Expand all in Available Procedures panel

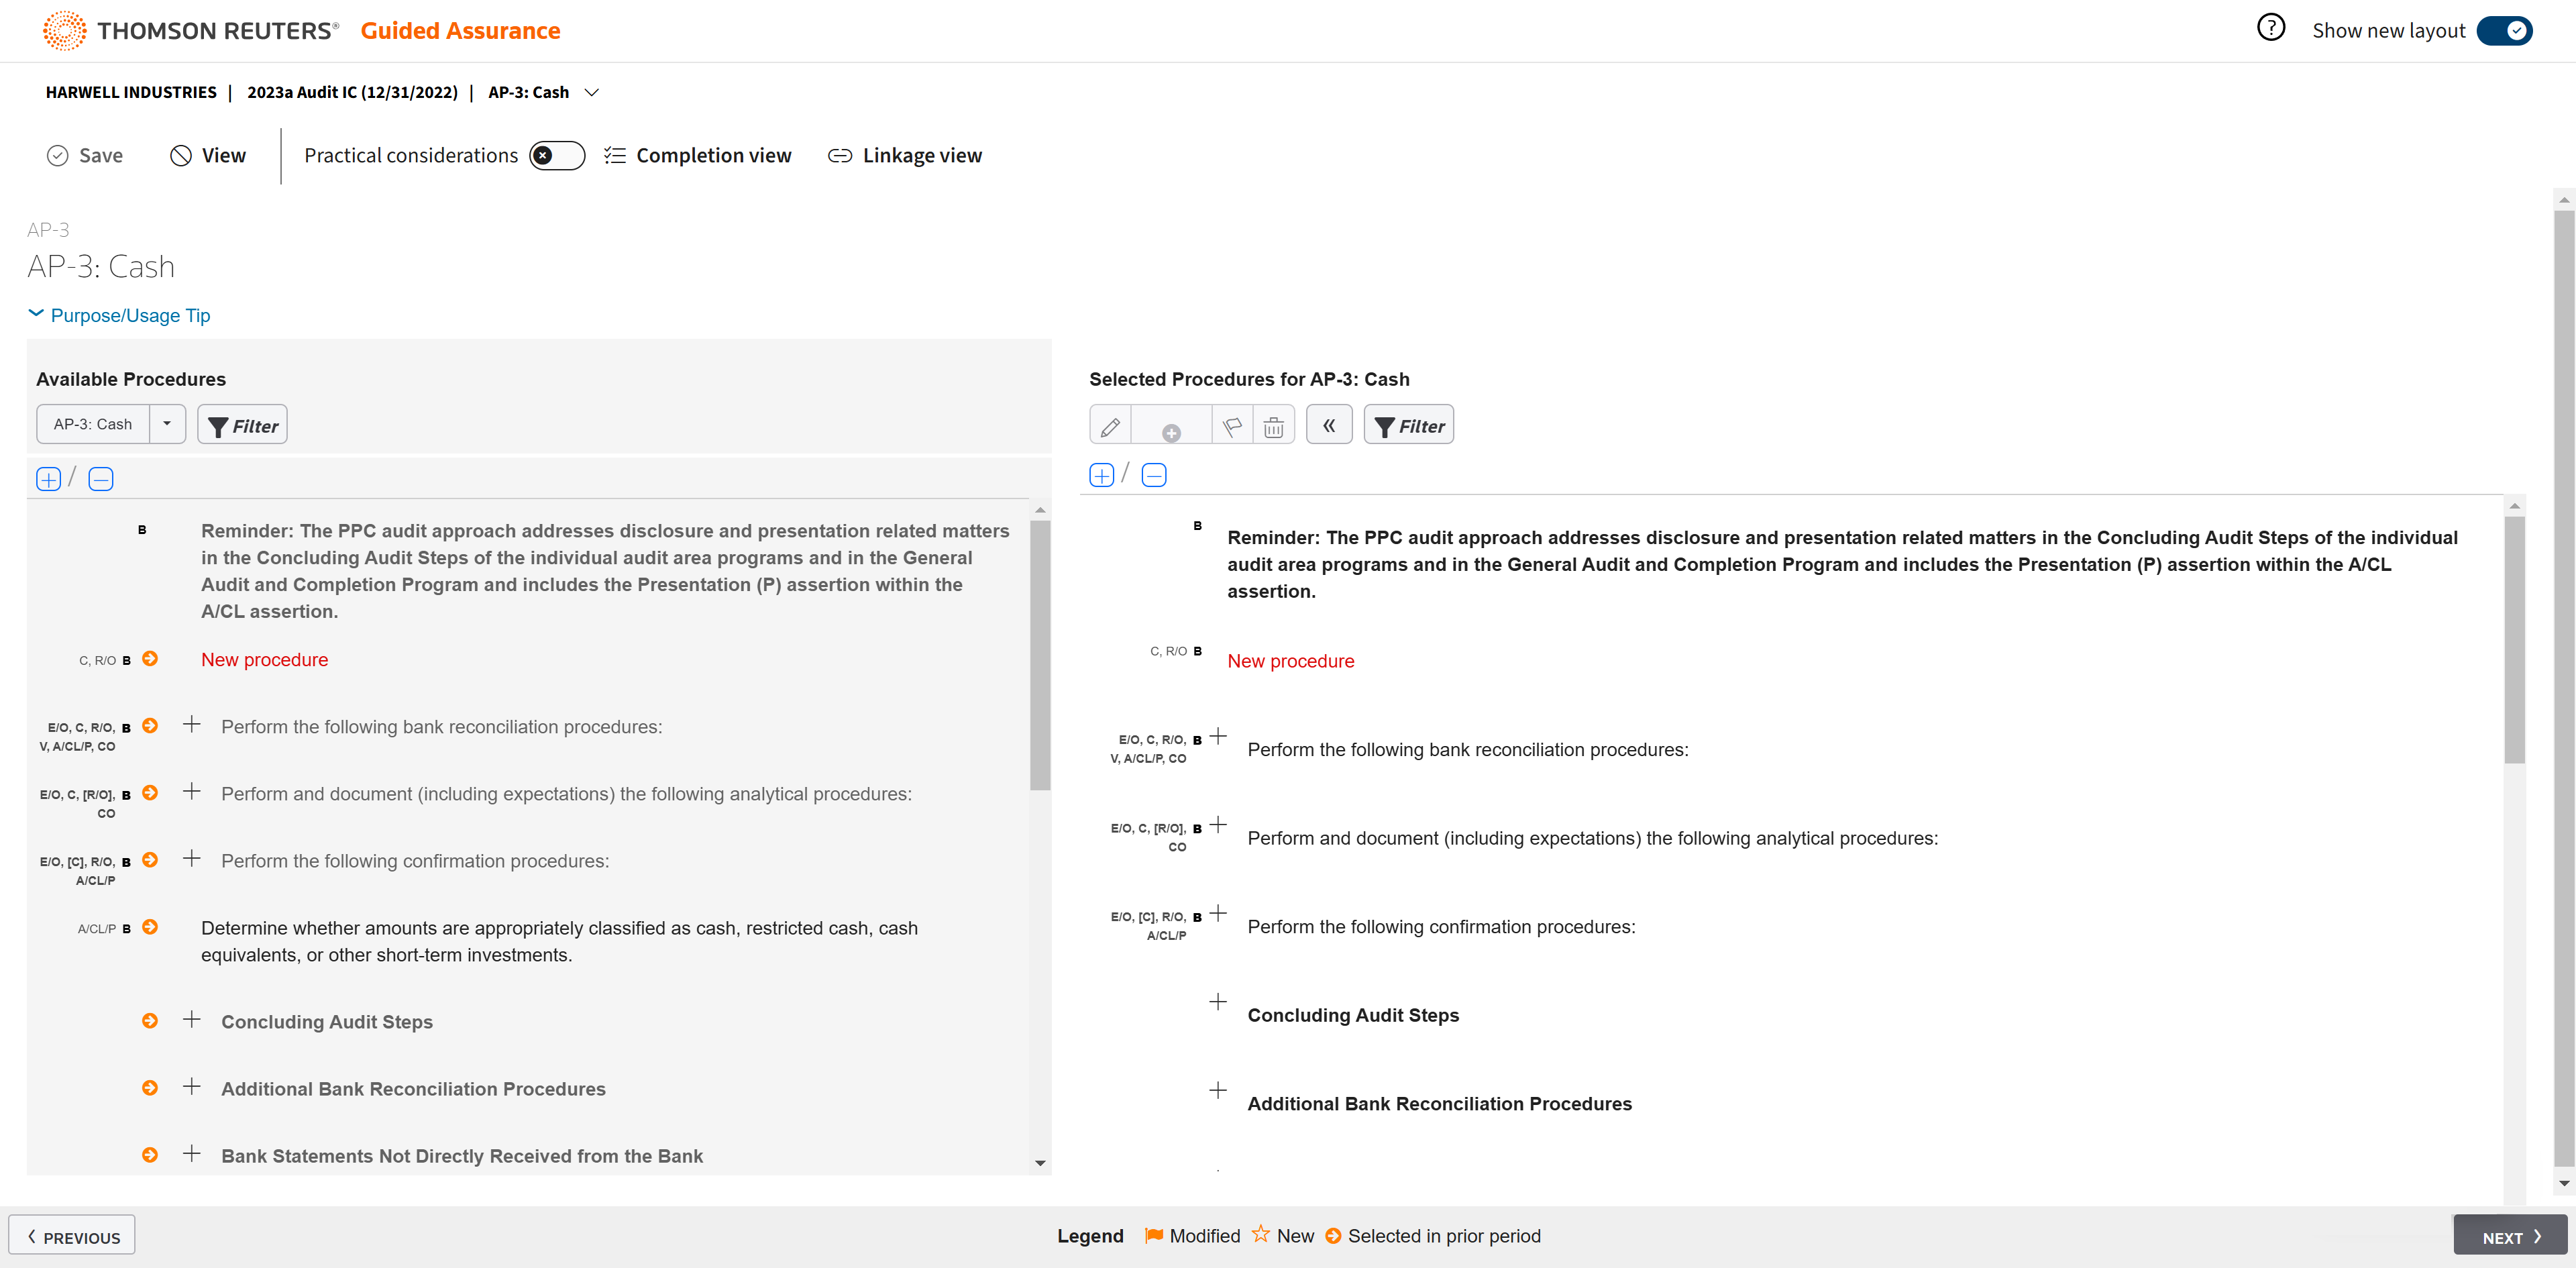(x=48, y=479)
